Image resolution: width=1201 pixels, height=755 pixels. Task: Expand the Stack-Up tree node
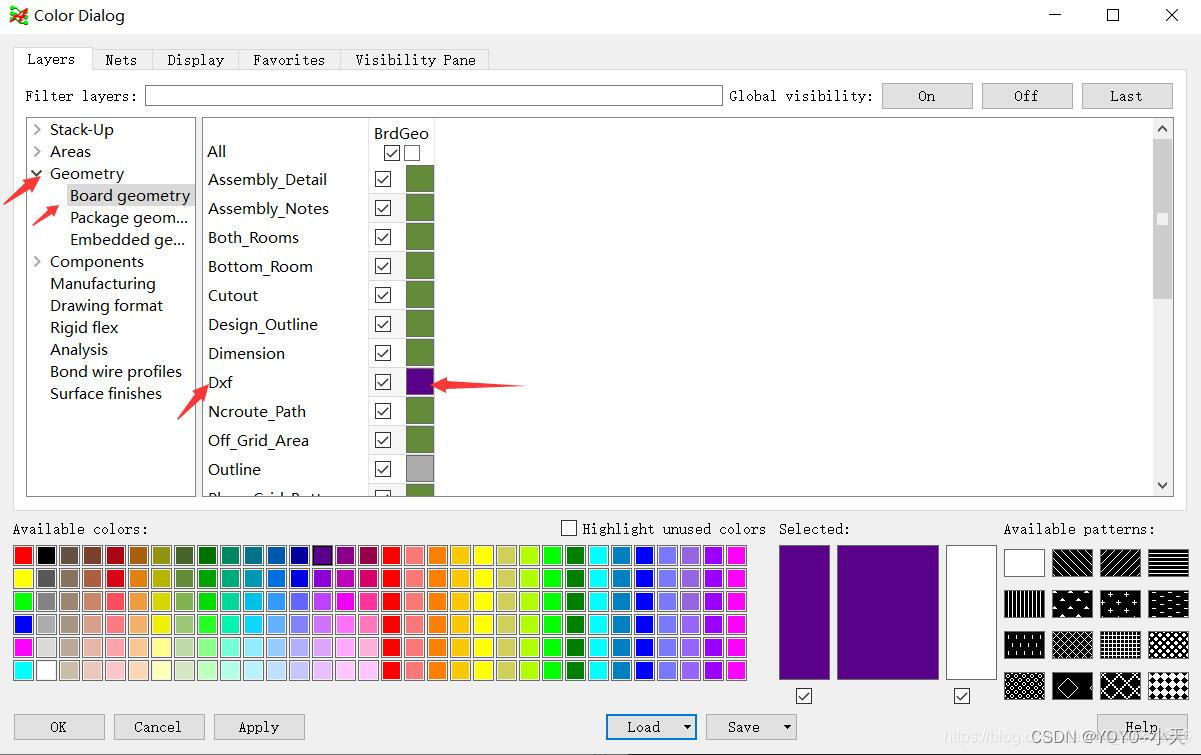(x=37, y=130)
